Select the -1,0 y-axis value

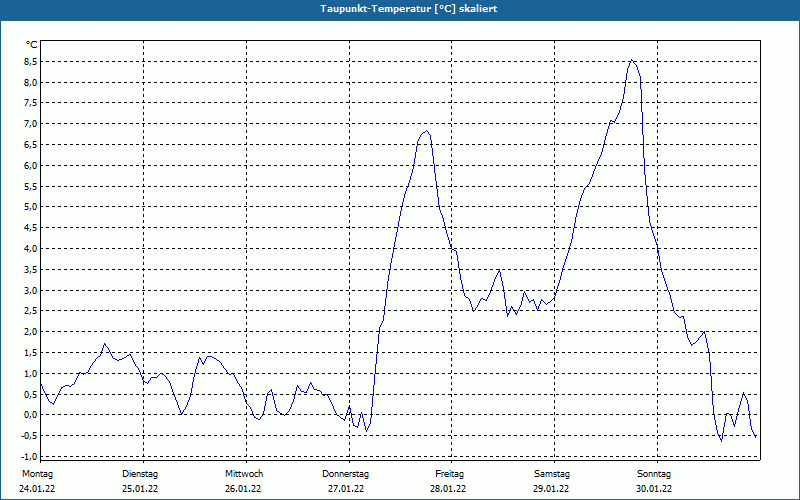(x=29, y=457)
